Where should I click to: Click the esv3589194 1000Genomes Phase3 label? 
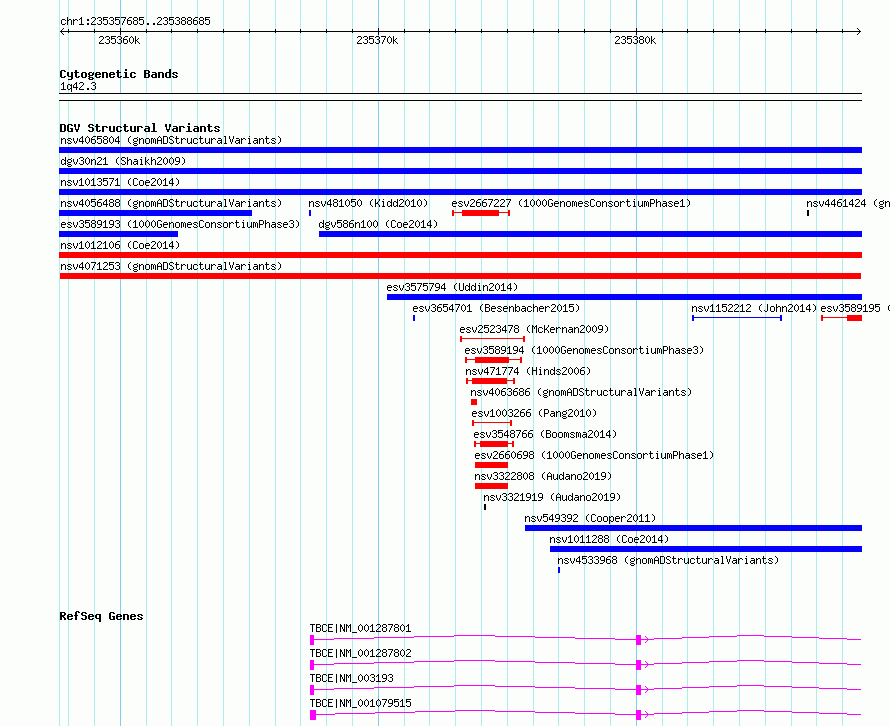point(584,350)
